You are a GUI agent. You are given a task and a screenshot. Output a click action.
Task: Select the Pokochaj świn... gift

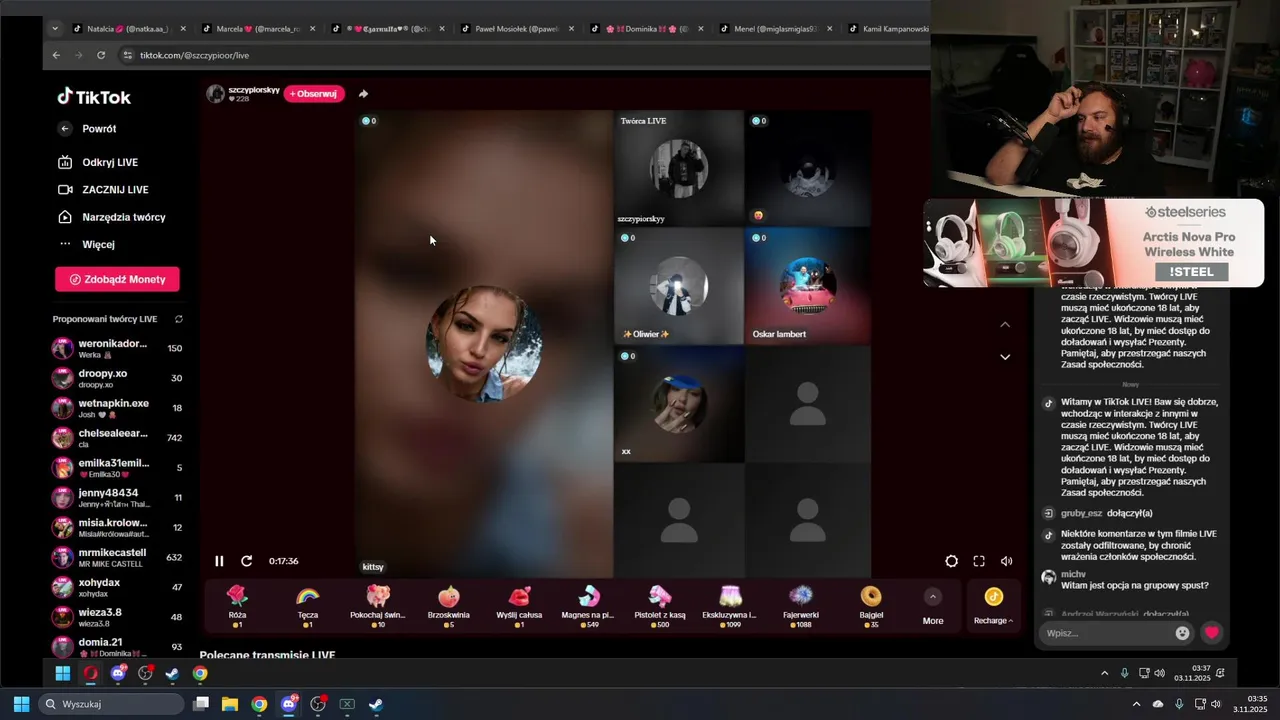378,606
